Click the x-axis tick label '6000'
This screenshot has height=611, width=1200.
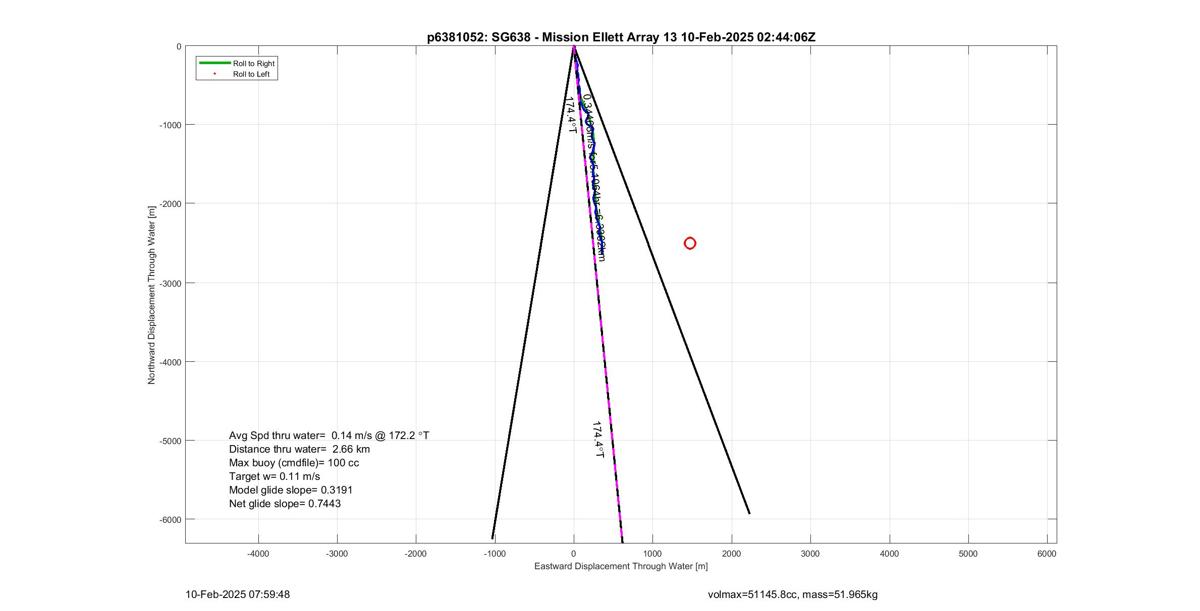(x=1047, y=553)
